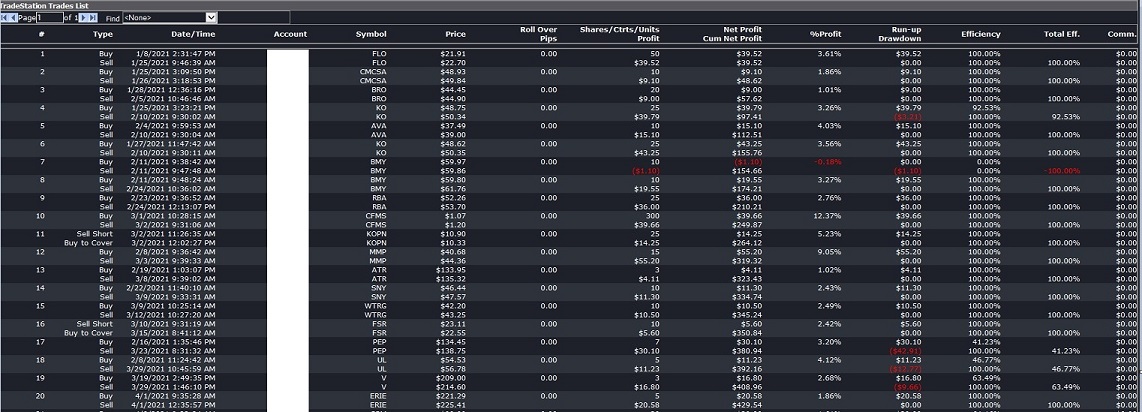Viewport: 1142px width, 412px height.
Task: Click the Symbol column header
Action: coord(371,34)
